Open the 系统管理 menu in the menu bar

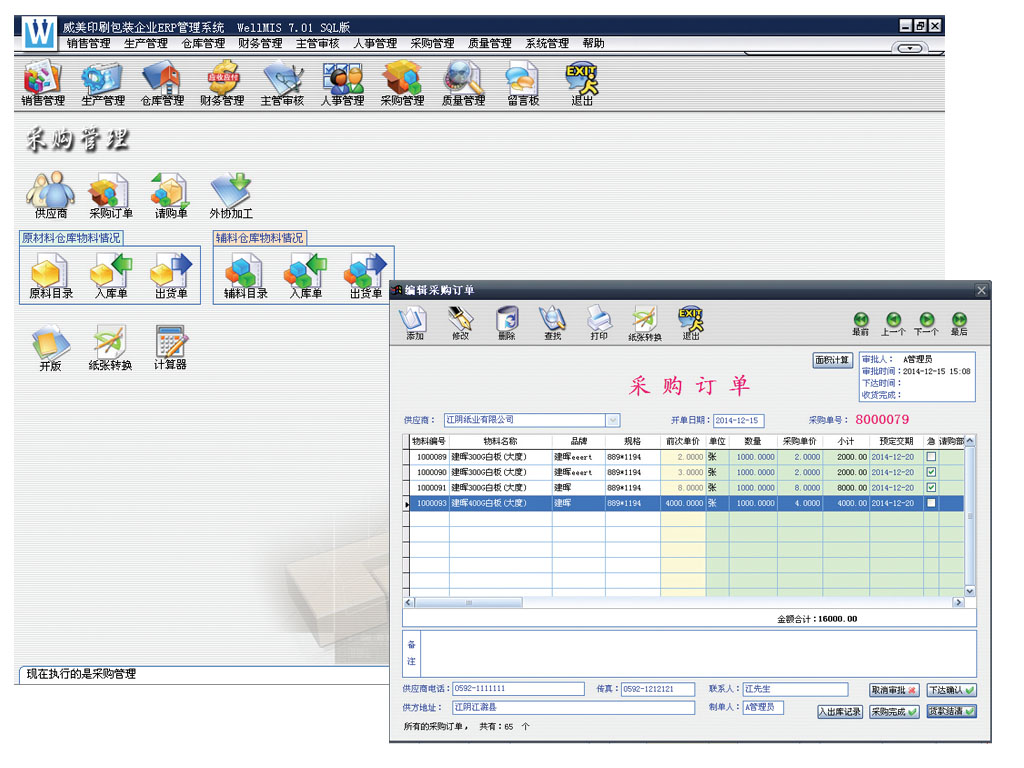click(x=547, y=44)
